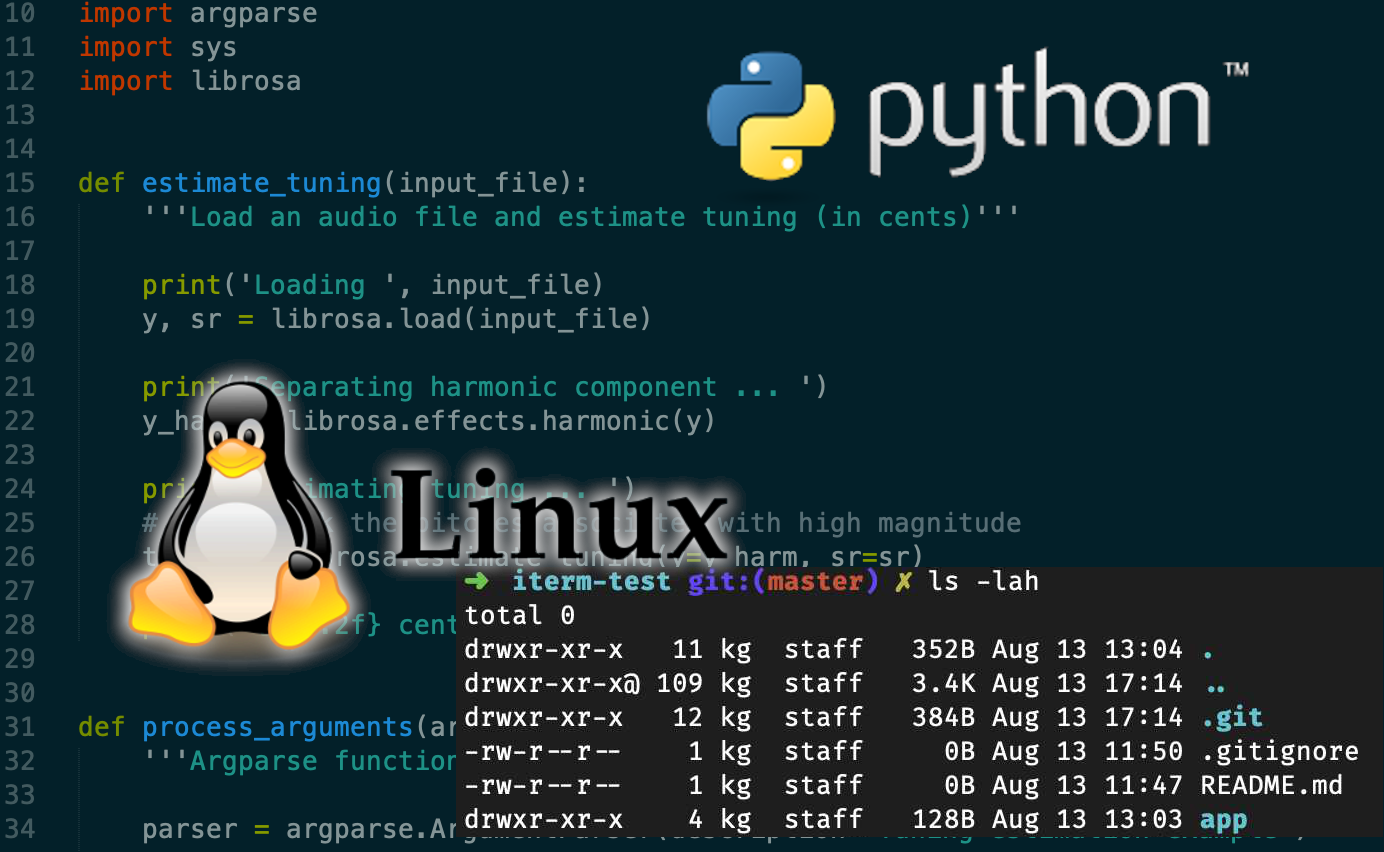Click line number 31 in the gutter
Image resolution: width=1384 pixels, height=852 pixels.
(20, 727)
